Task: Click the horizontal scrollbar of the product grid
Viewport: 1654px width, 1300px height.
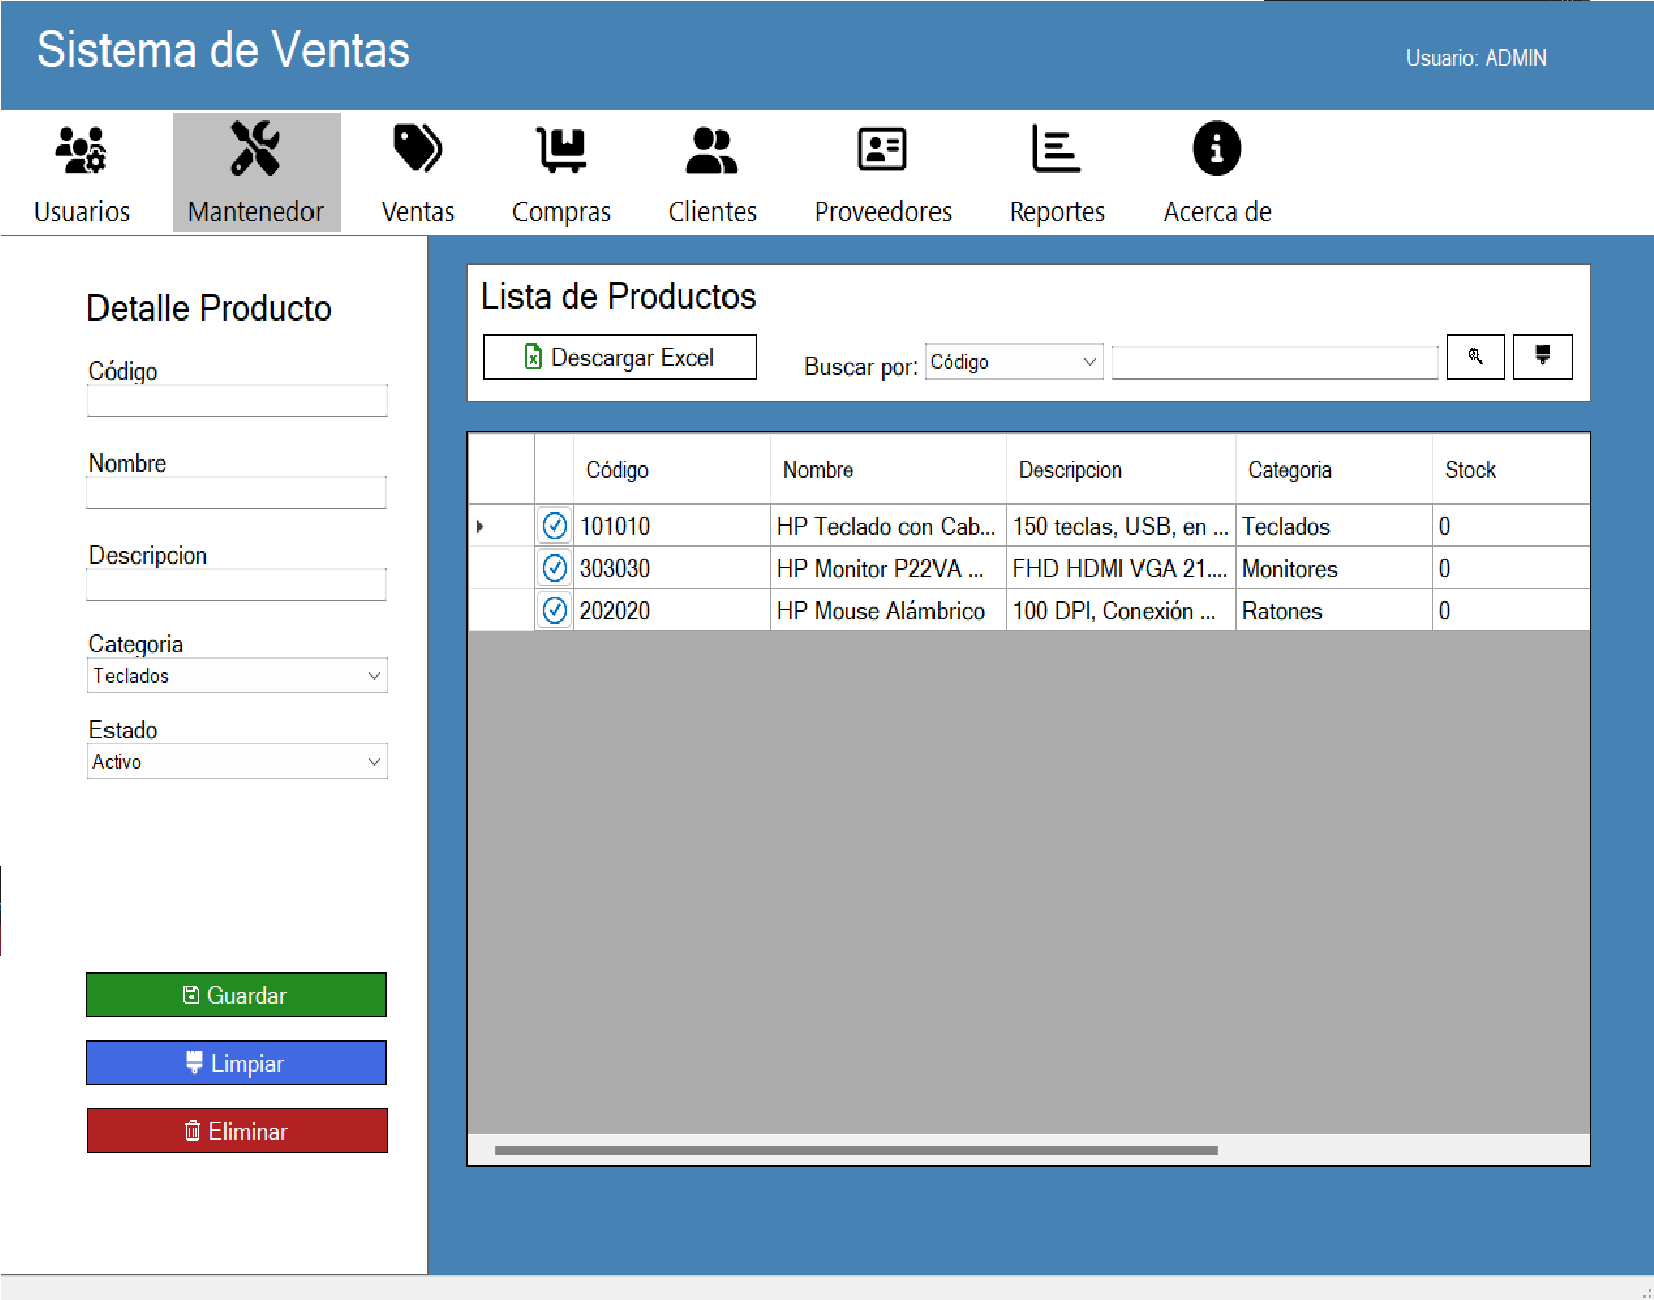Action: [856, 1150]
